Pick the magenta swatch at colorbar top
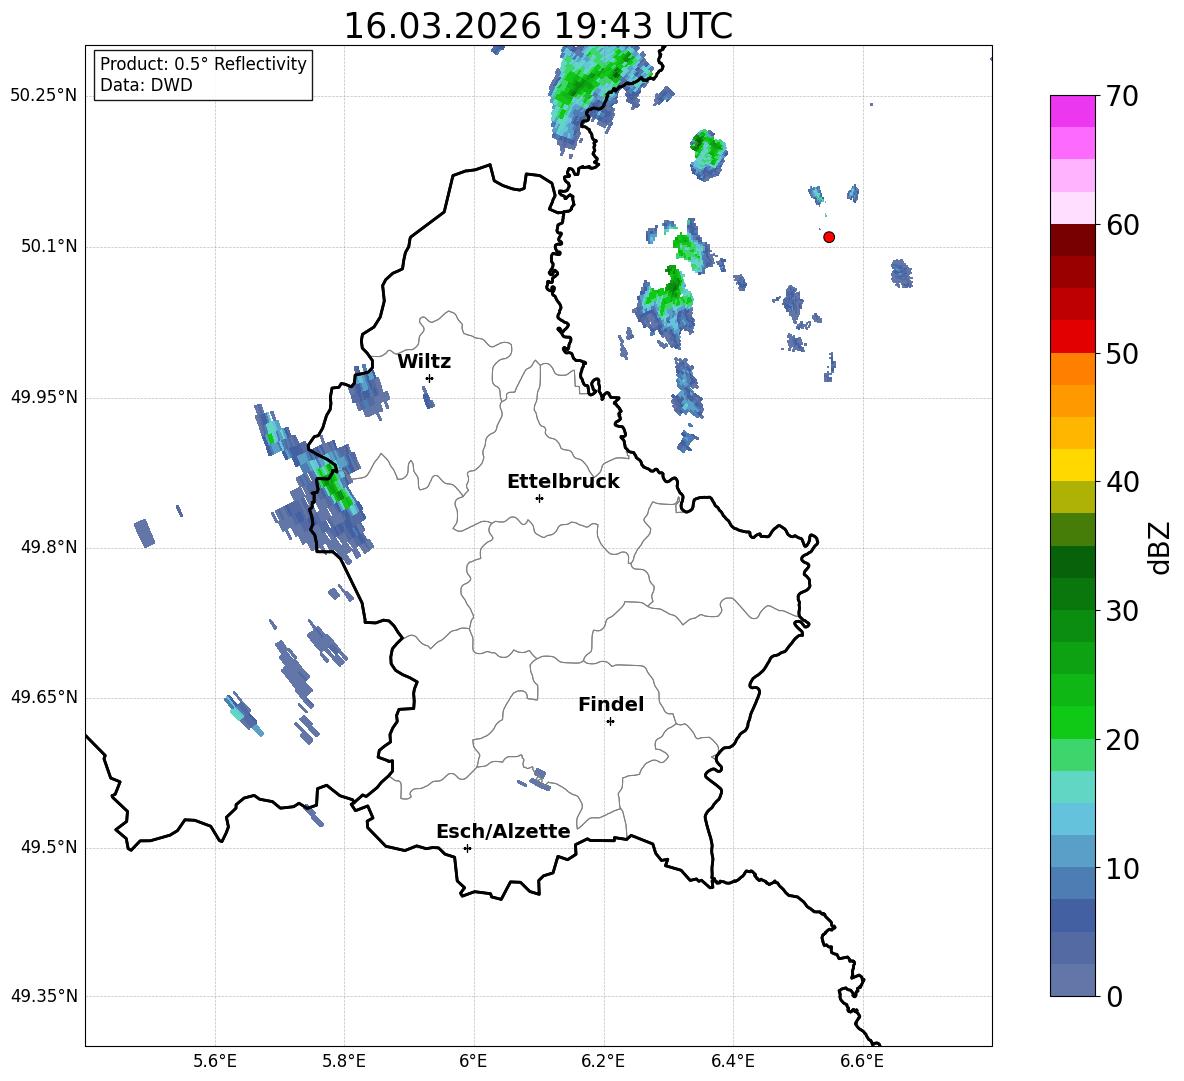 click(x=1072, y=111)
